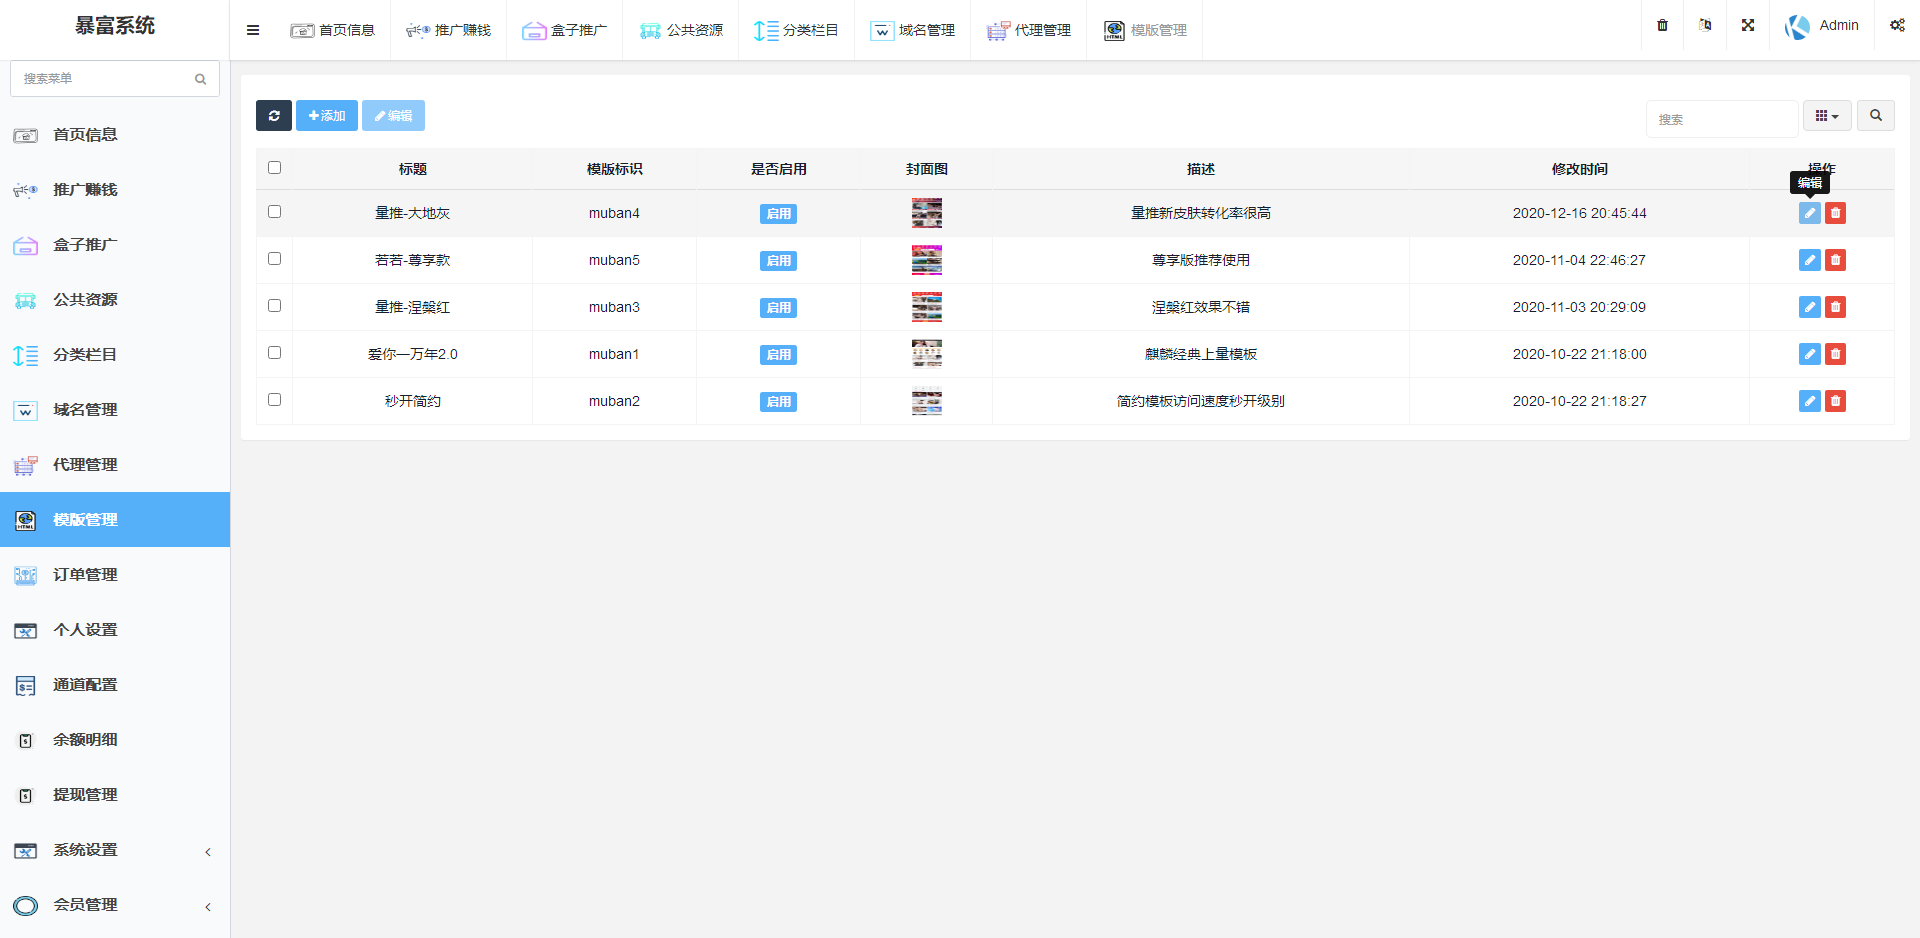Click the trash icon in the top bar

click(x=1662, y=25)
